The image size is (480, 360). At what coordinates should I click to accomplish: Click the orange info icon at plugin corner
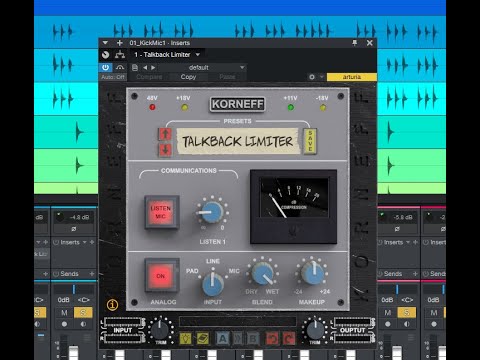coord(112,304)
